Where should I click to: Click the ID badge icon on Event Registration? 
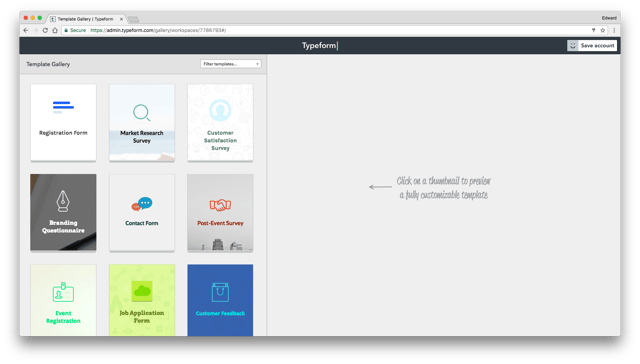click(x=63, y=292)
